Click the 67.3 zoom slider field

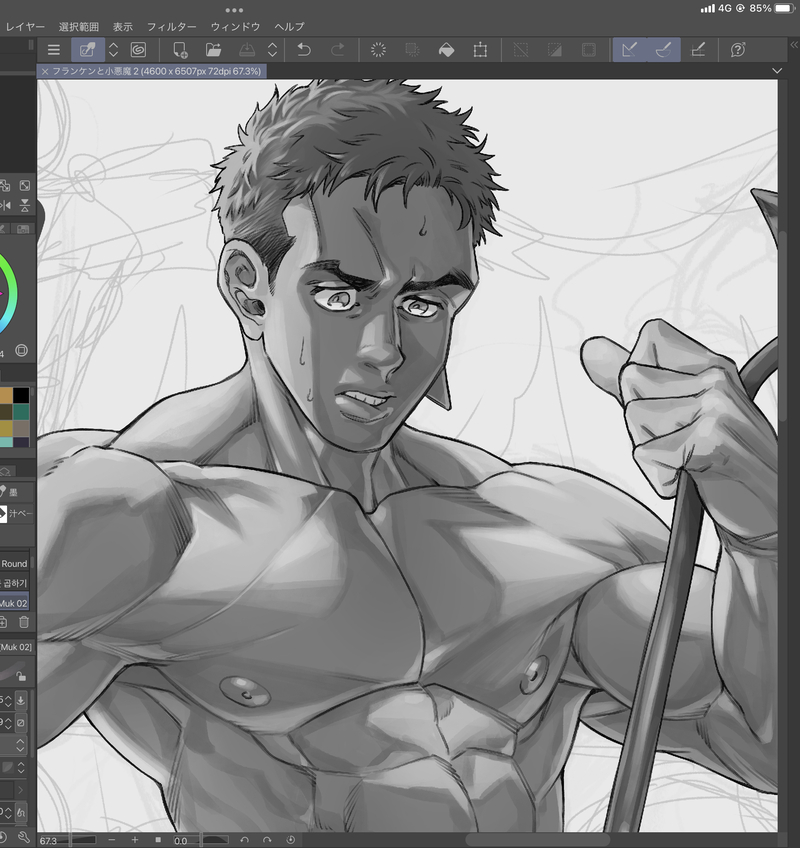67,840
